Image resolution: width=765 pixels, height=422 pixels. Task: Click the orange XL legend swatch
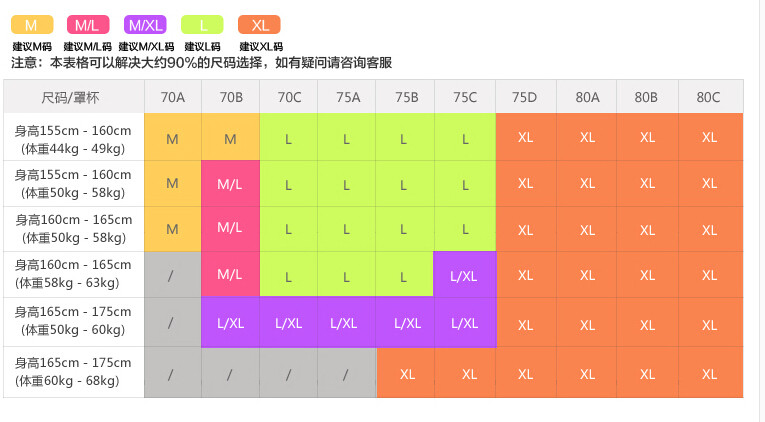[x=260, y=25]
